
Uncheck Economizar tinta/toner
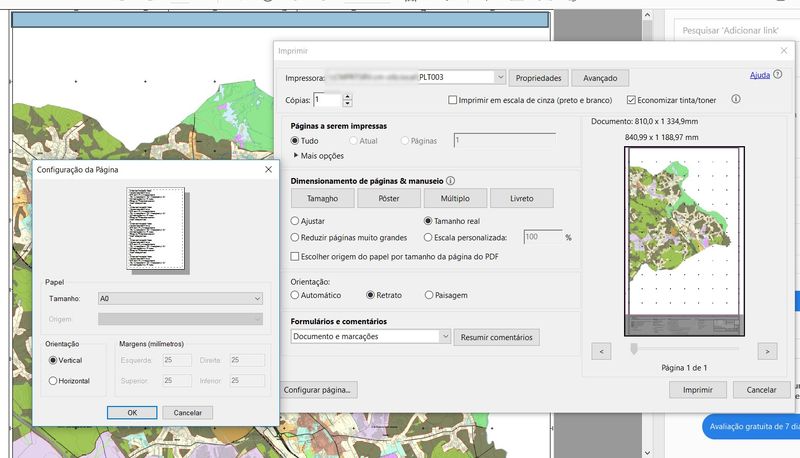(x=631, y=101)
